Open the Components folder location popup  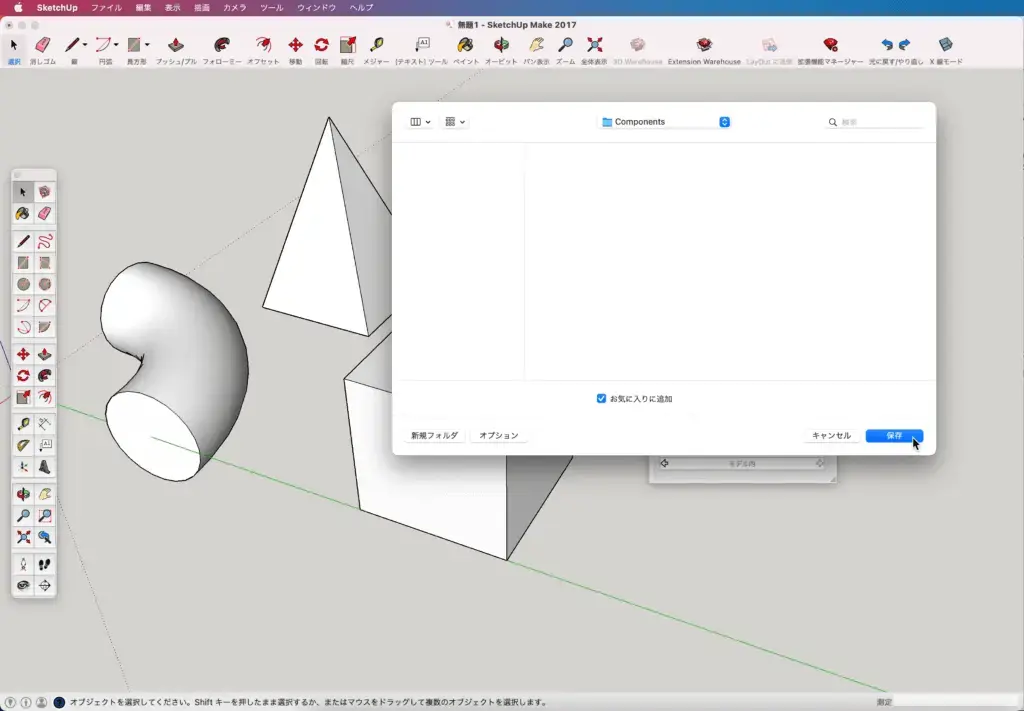click(x=665, y=122)
